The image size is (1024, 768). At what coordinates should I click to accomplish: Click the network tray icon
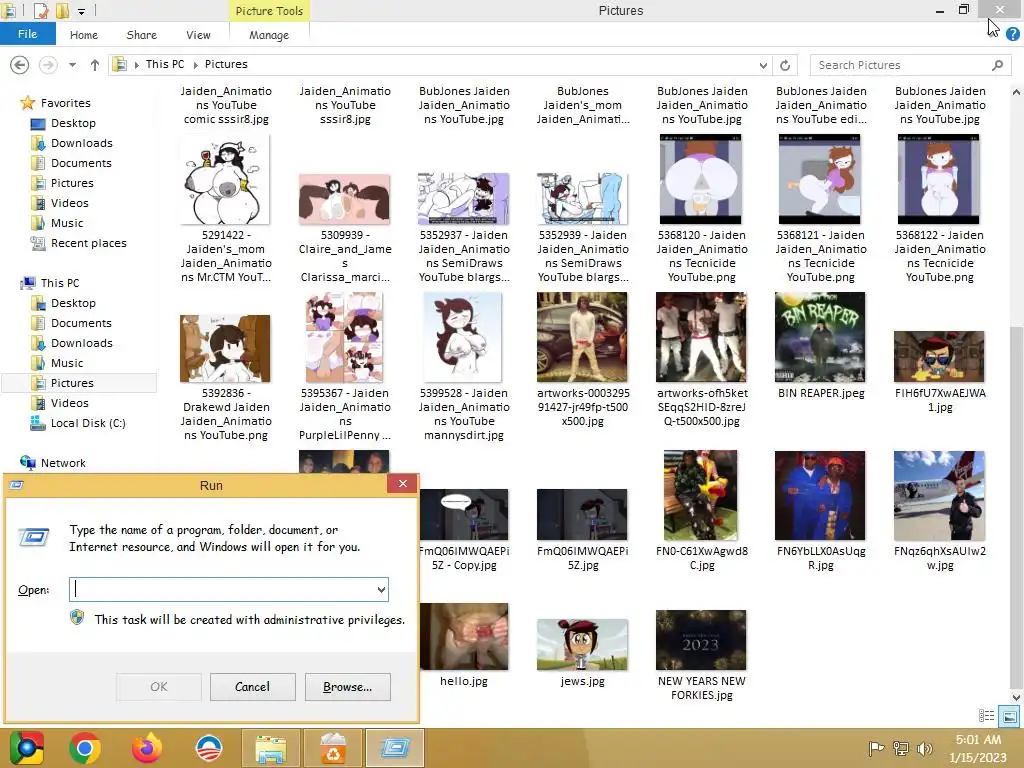pos(901,748)
